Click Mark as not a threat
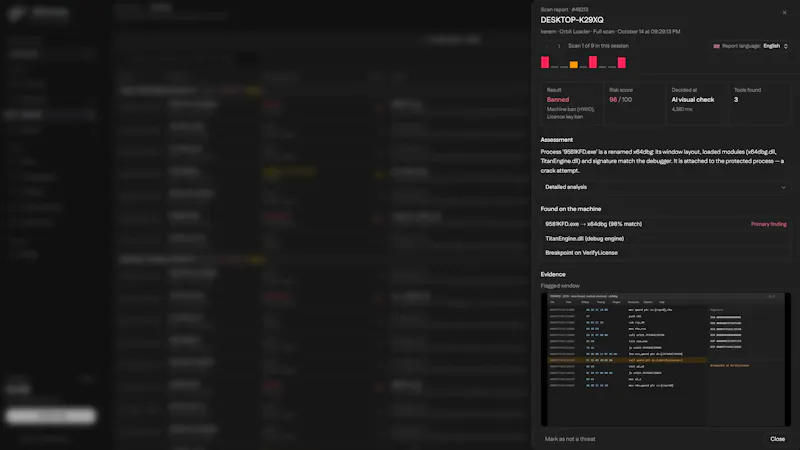800x450 pixels. (x=570, y=439)
